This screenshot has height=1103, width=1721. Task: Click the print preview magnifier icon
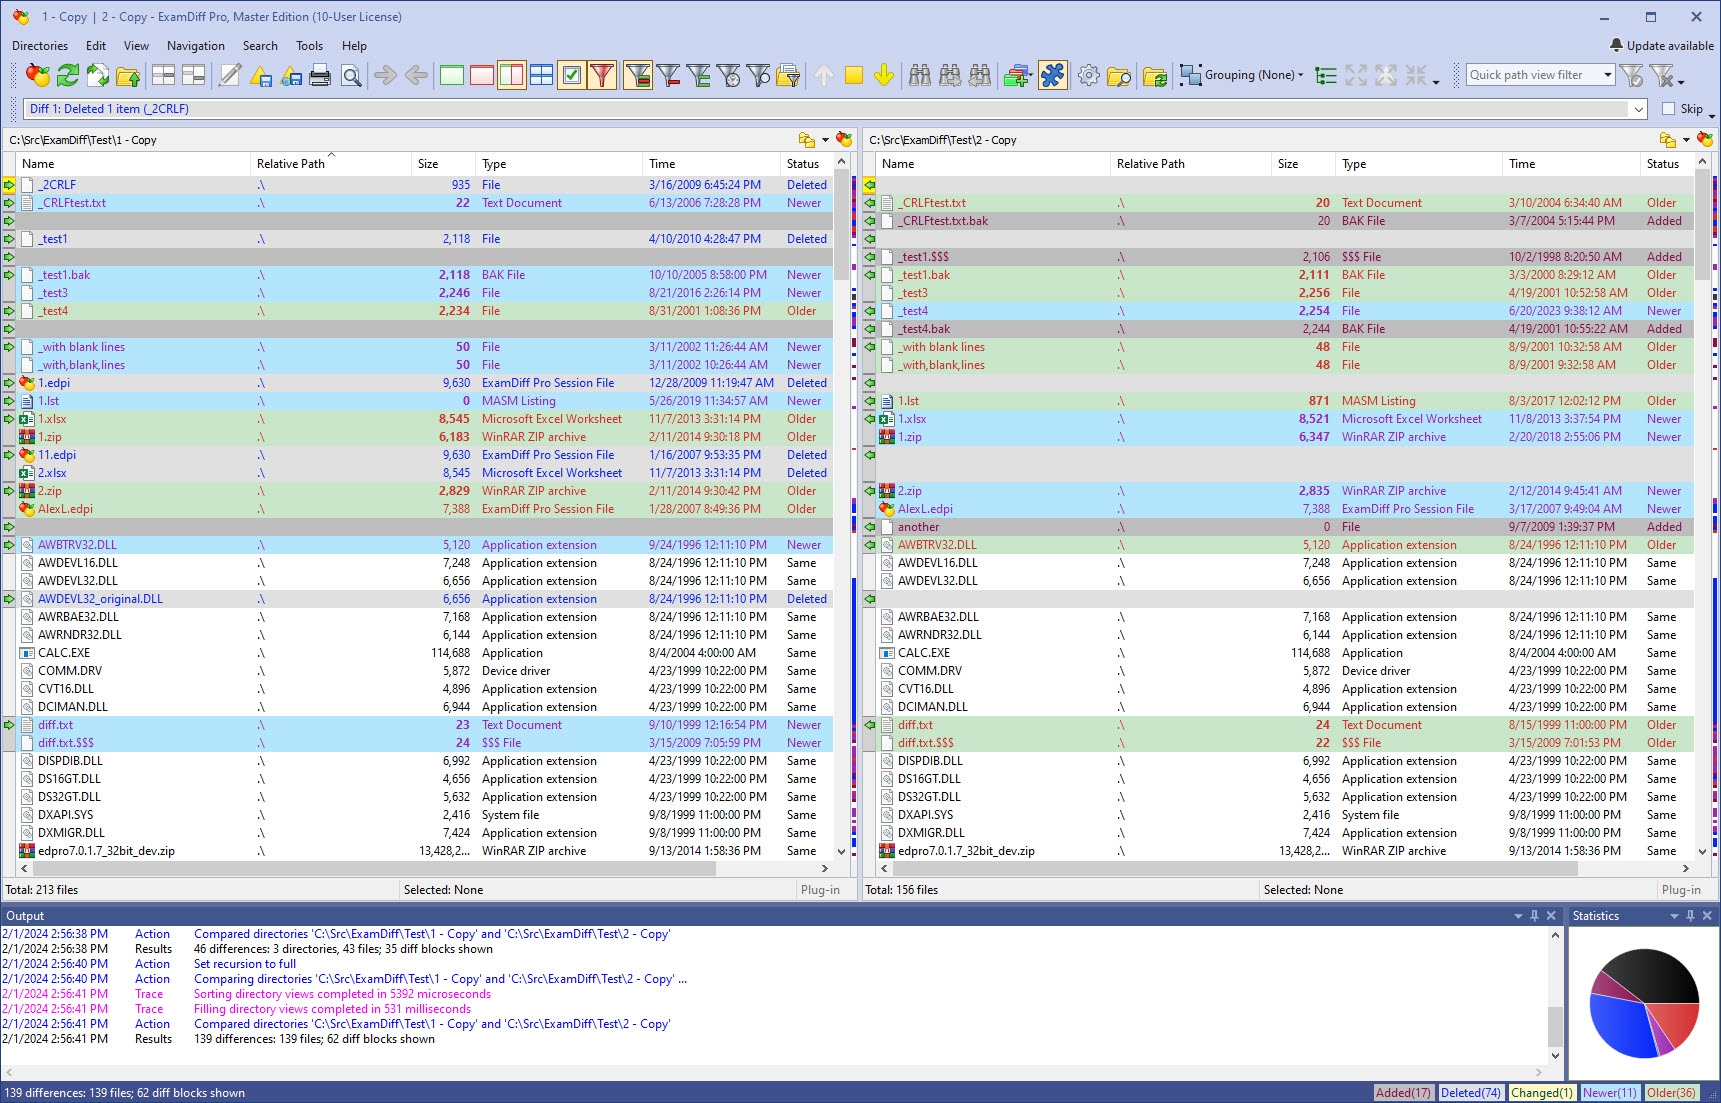[x=351, y=75]
